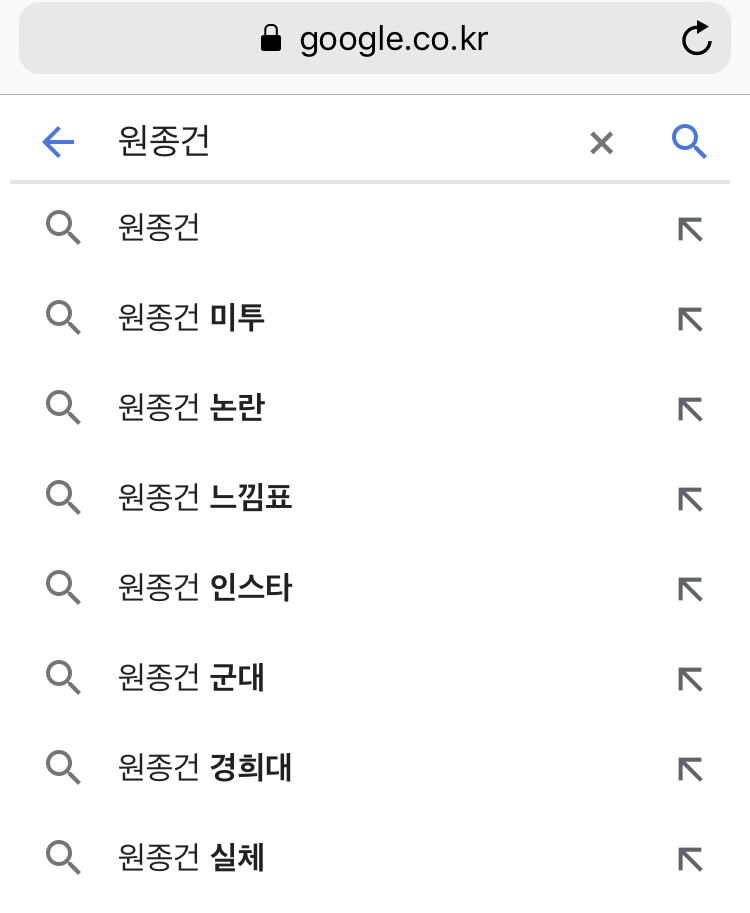Viewport: 750px width, 913px height.
Task: Tap the blue search magnifier button
Action: point(689,143)
